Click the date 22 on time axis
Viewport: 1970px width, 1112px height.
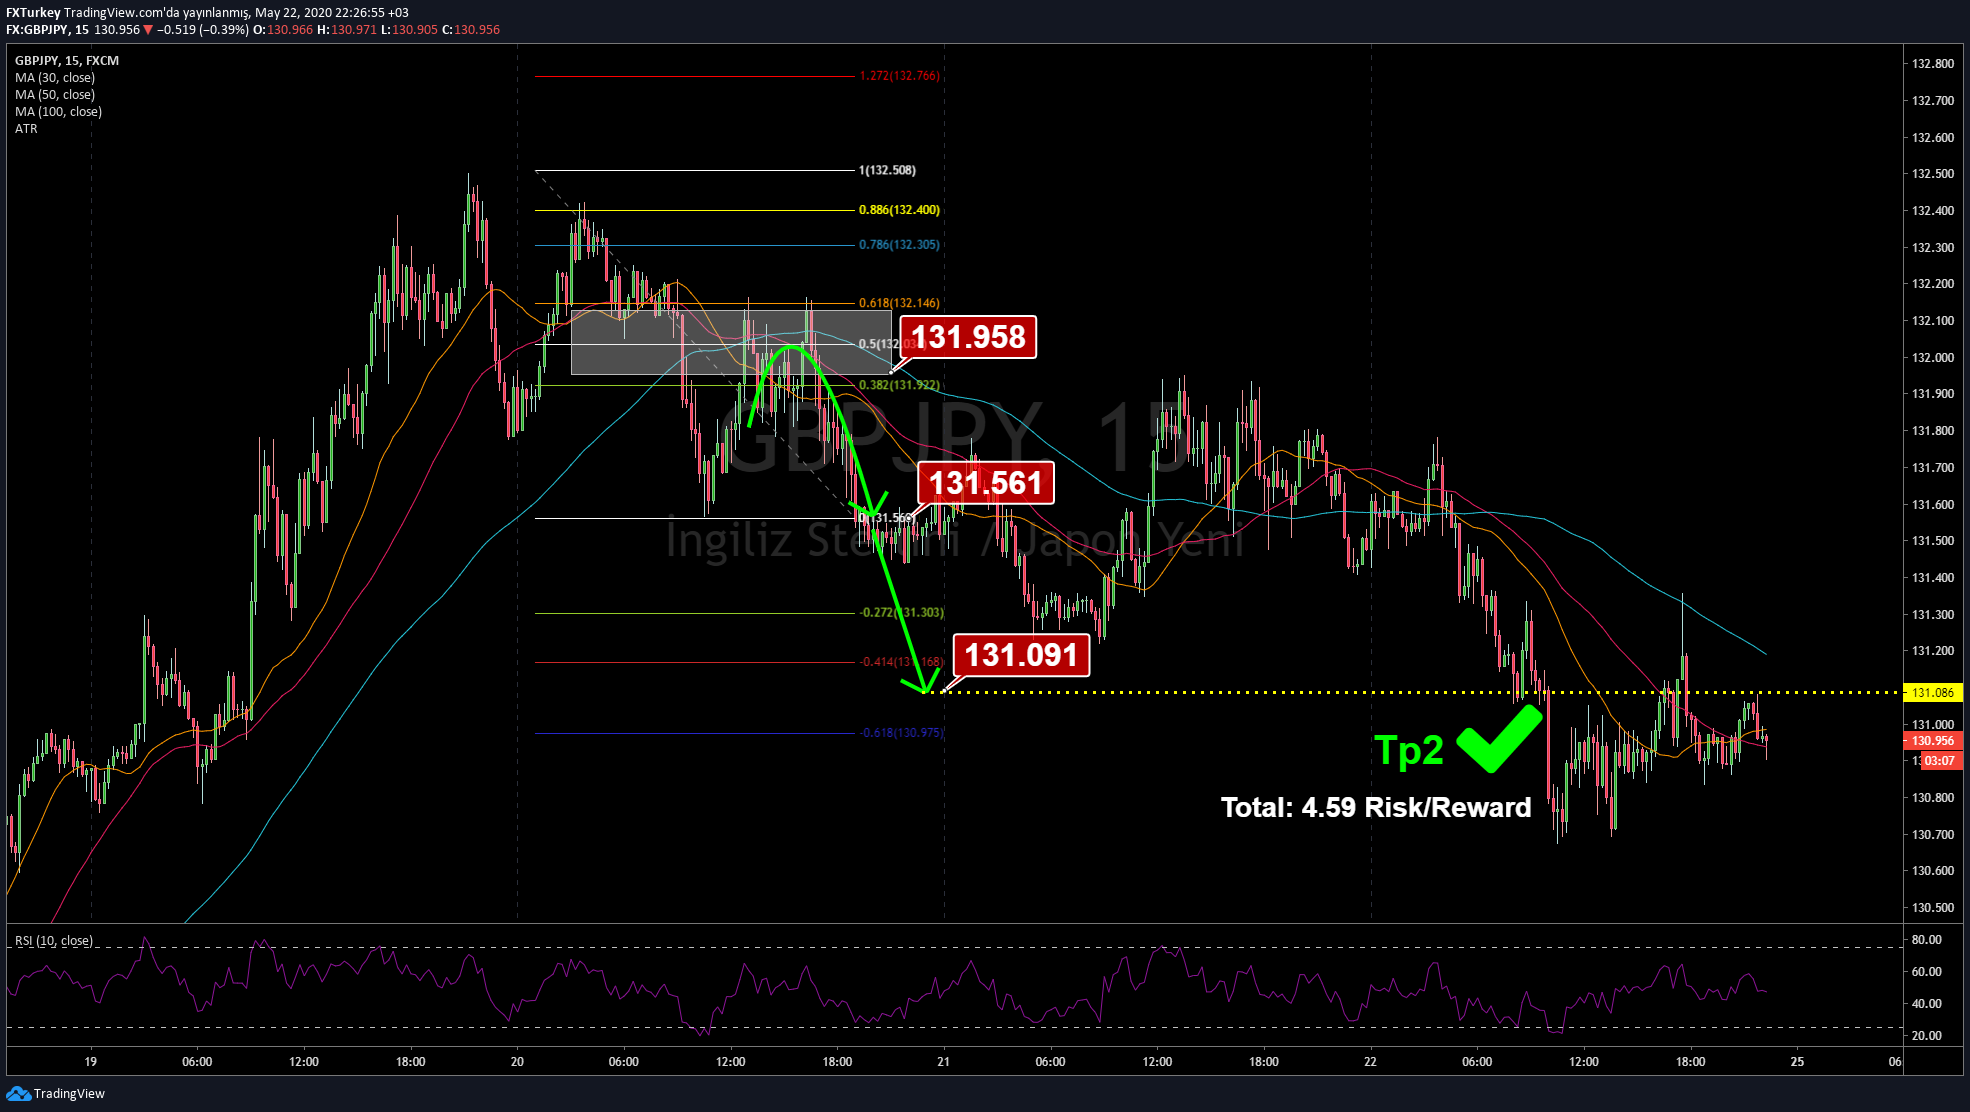[x=1371, y=1062]
